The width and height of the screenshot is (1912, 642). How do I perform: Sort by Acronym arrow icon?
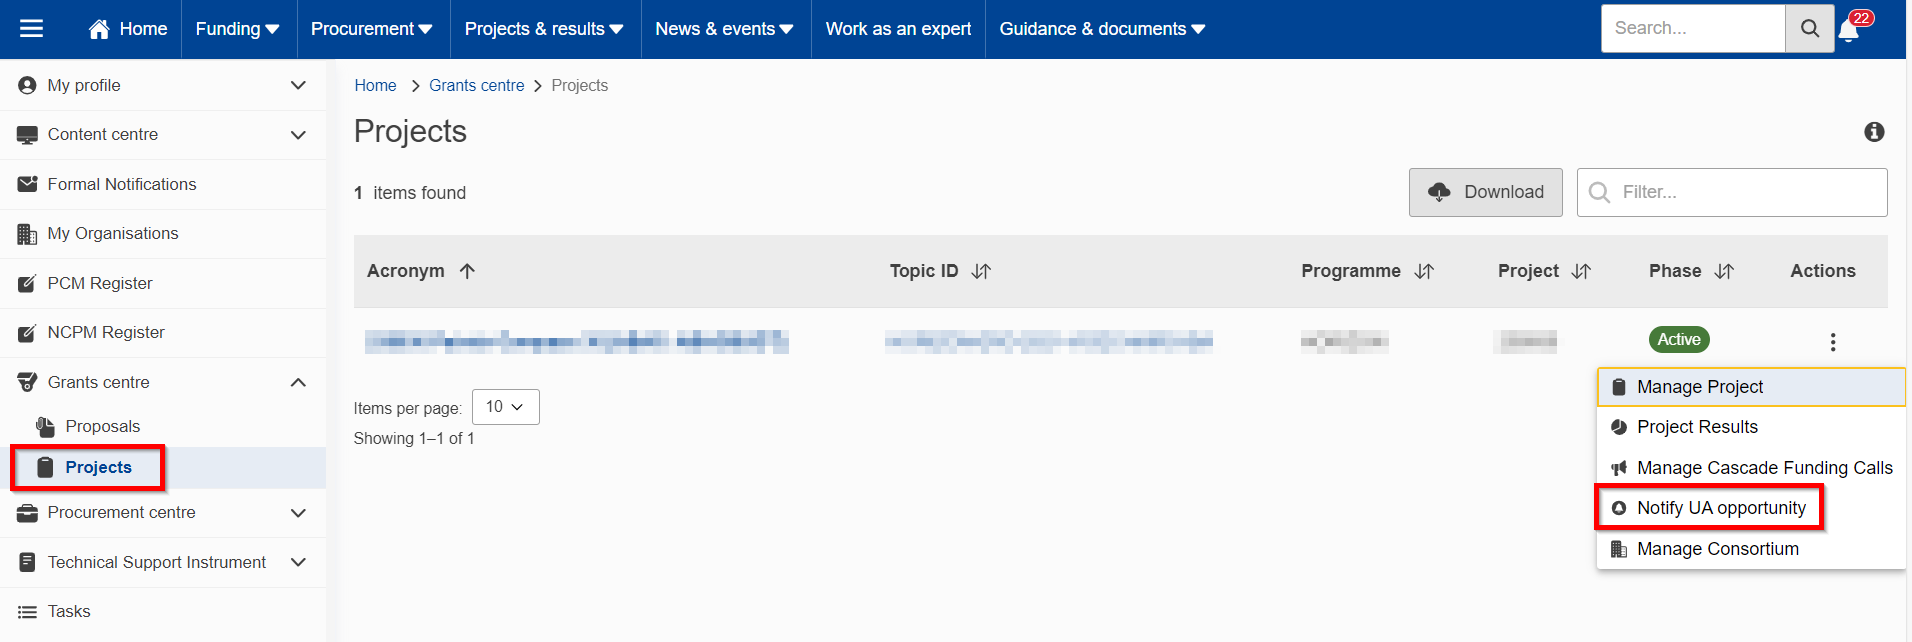point(467,271)
